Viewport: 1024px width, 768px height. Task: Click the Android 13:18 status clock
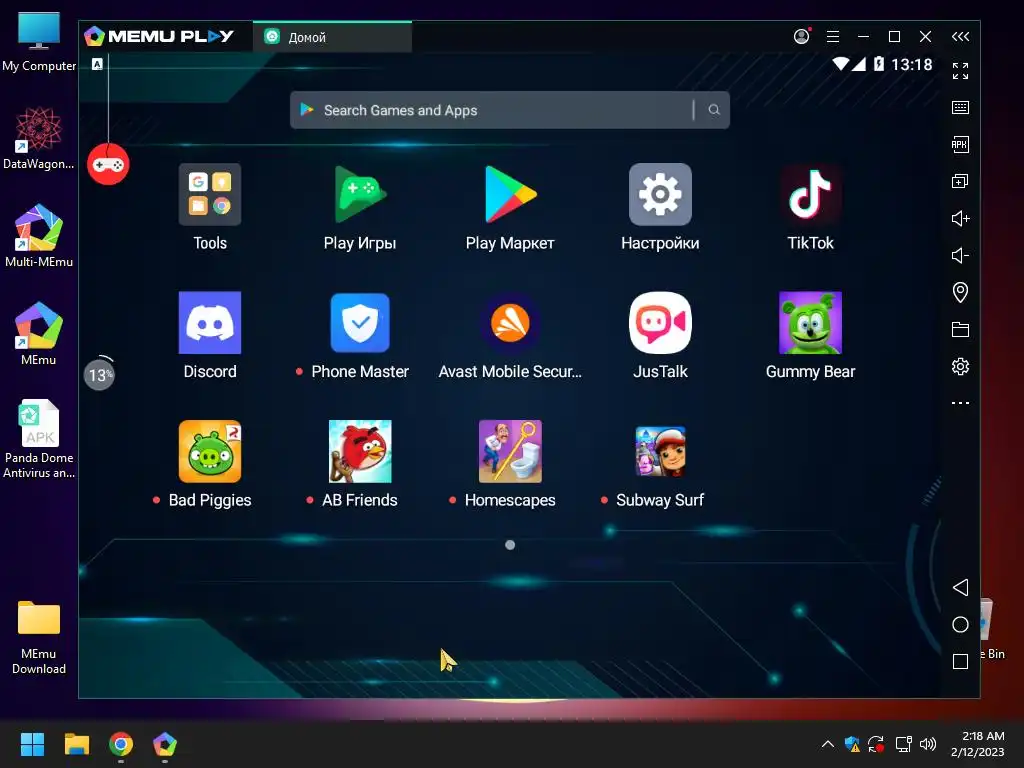pos(912,64)
